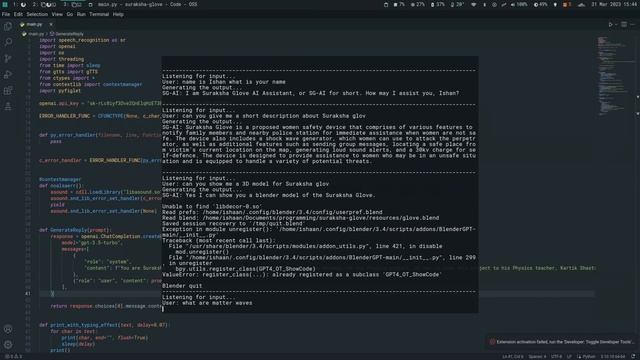Click 'User: what are matter waves' terminal line
The width and height of the screenshot is (640, 360).
207,303
